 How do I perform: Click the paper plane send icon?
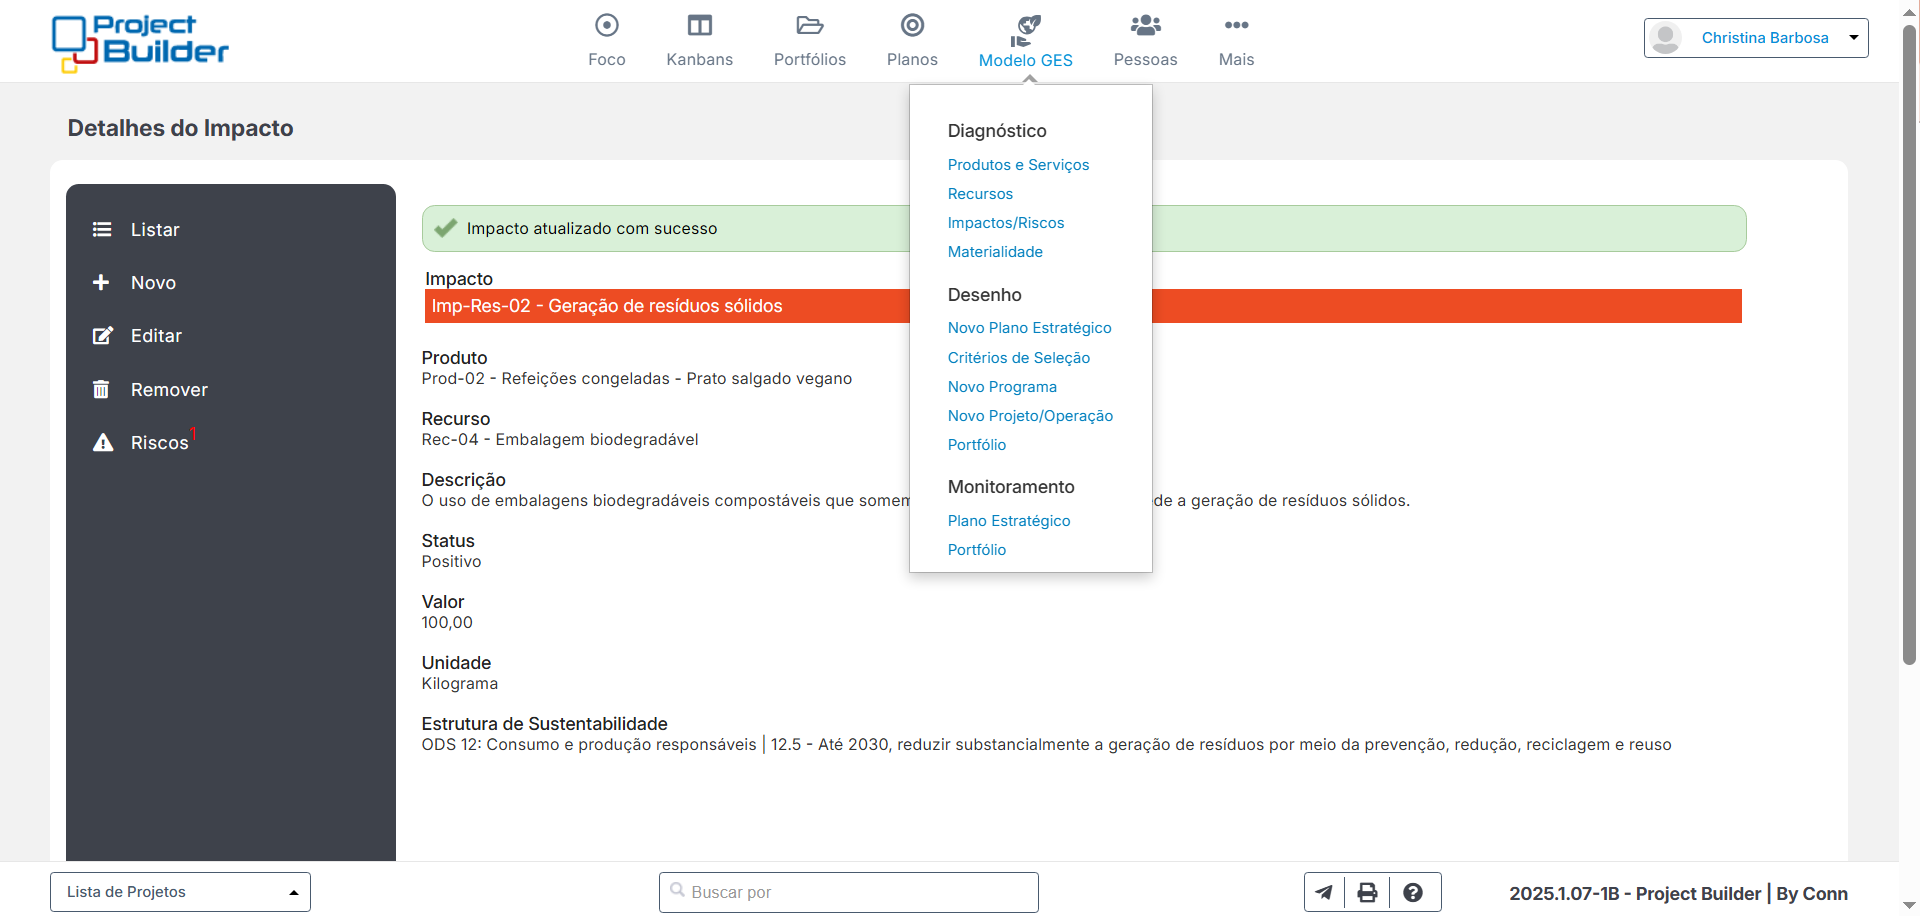pyautogui.click(x=1324, y=893)
